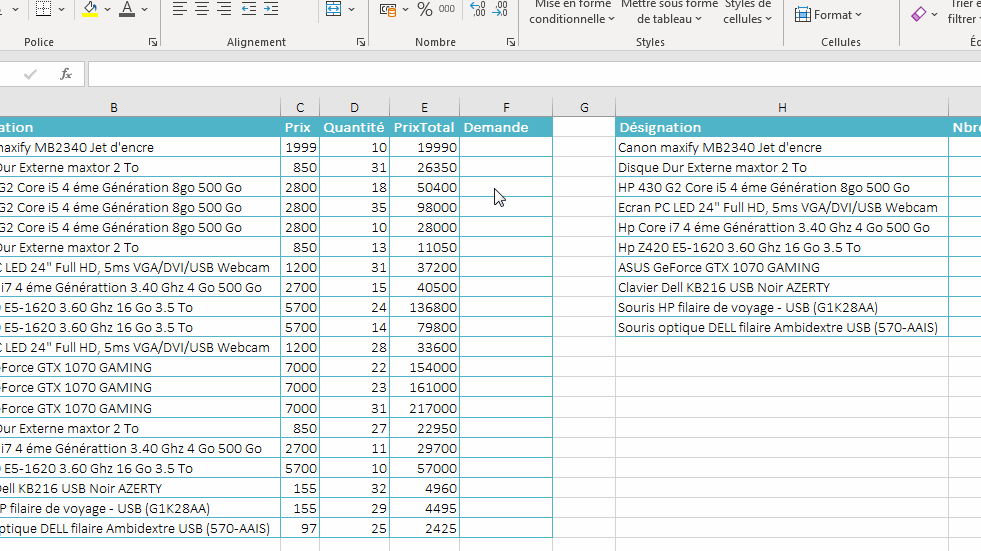Select column B header
The height and width of the screenshot is (551, 981).
tap(114, 108)
